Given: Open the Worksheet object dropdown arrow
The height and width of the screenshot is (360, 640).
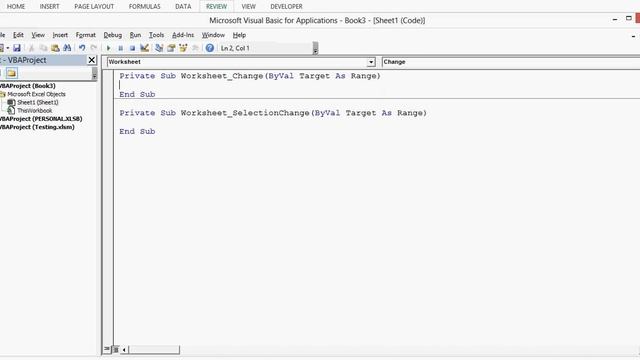Looking at the screenshot, I should (x=371, y=62).
